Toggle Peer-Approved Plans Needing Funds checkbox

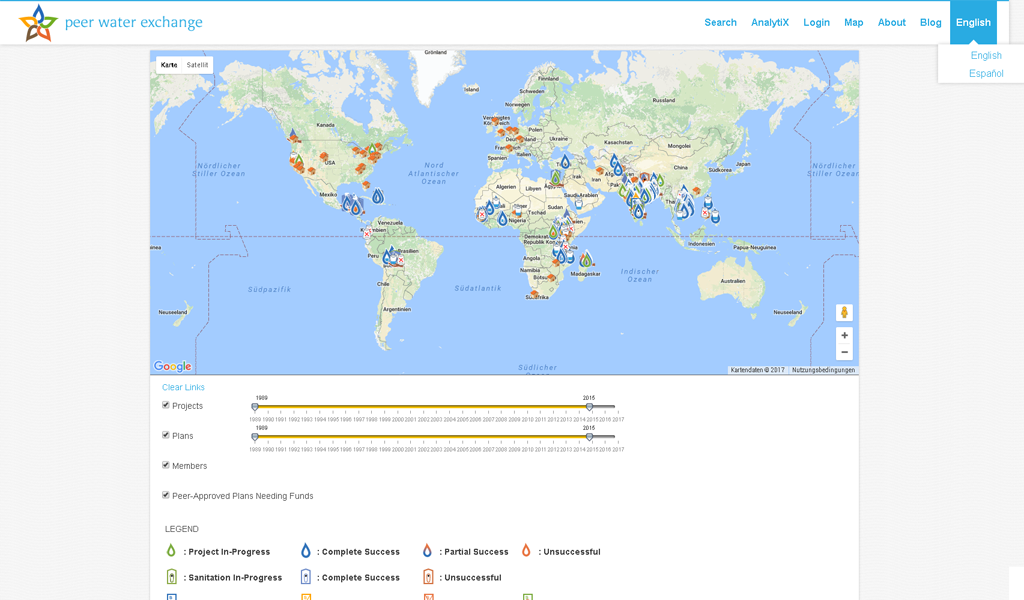tap(166, 495)
